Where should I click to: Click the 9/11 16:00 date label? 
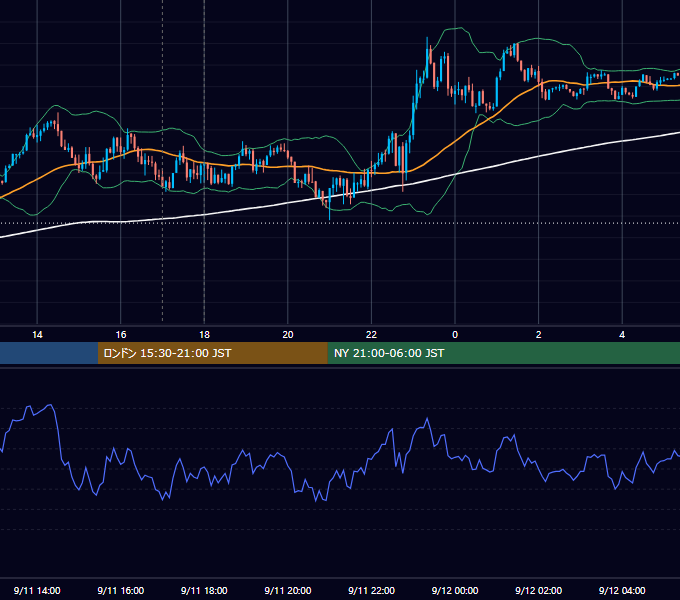(121, 590)
